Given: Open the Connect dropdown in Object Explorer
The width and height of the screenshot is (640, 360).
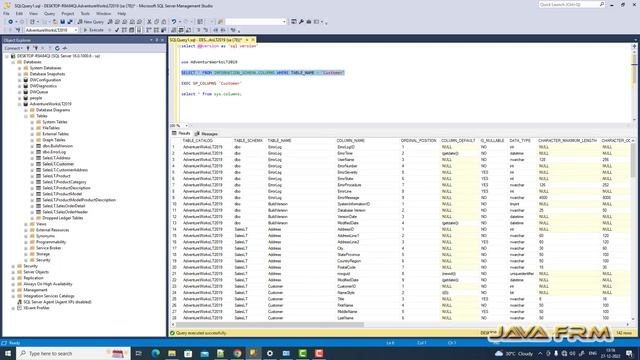Looking at the screenshot, I should [x=13, y=48].
